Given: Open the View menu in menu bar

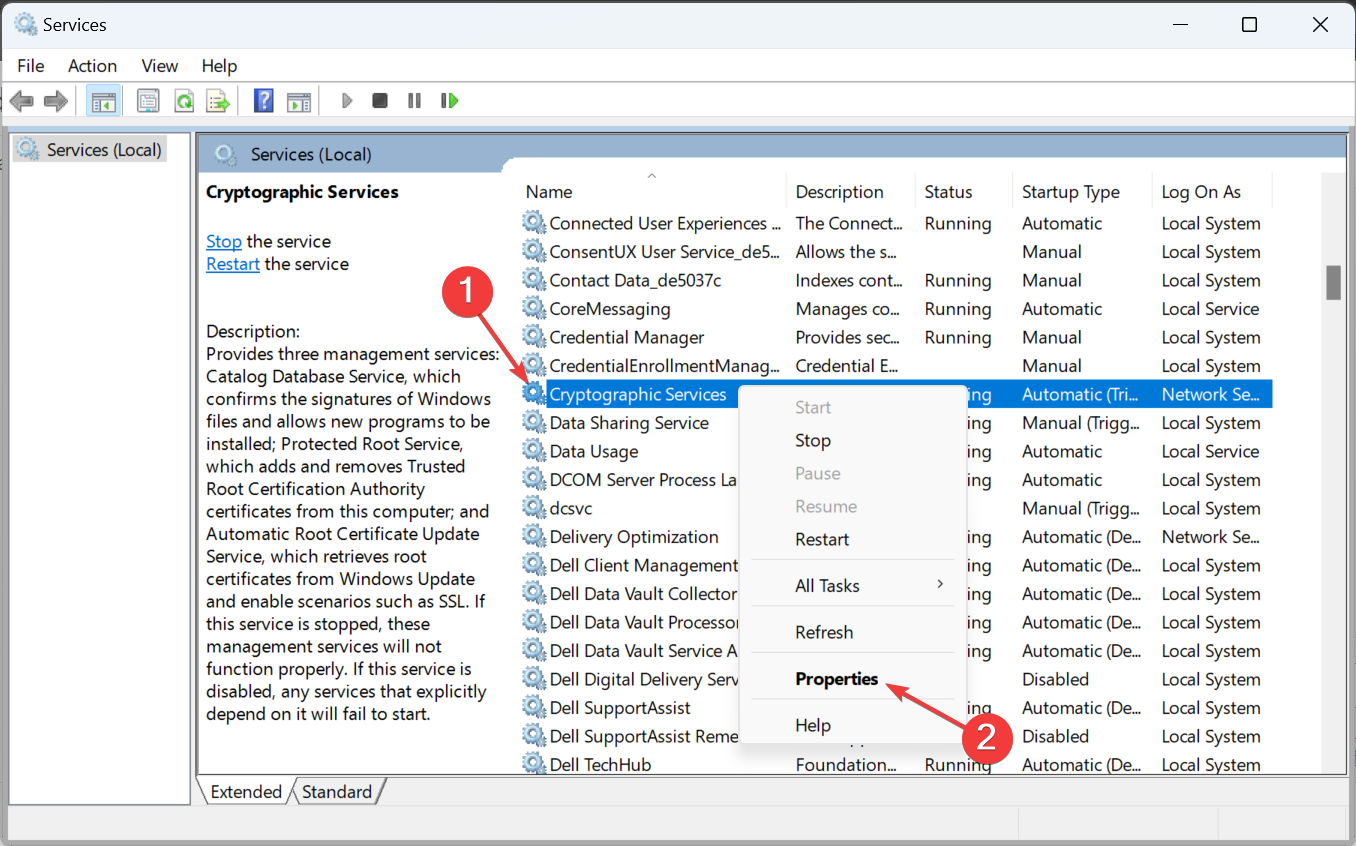Looking at the screenshot, I should pyautogui.click(x=159, y=66).
